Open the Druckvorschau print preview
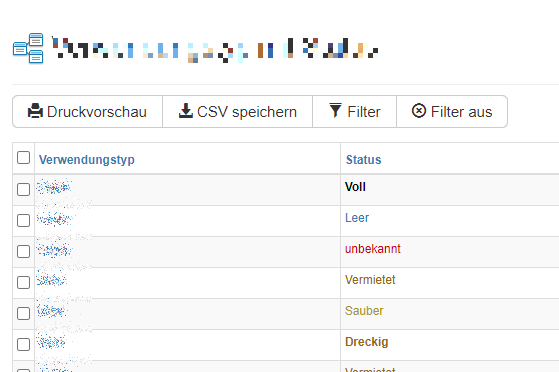Image resolution: width=559 pixels, height=372 pixels. [x=88, y=112]
